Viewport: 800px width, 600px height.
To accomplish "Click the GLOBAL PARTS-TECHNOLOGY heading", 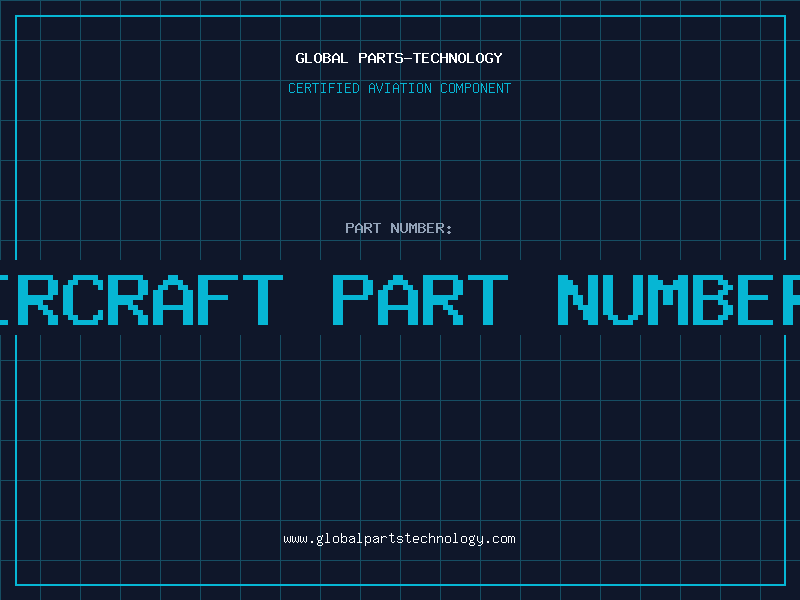I will 399,58.
